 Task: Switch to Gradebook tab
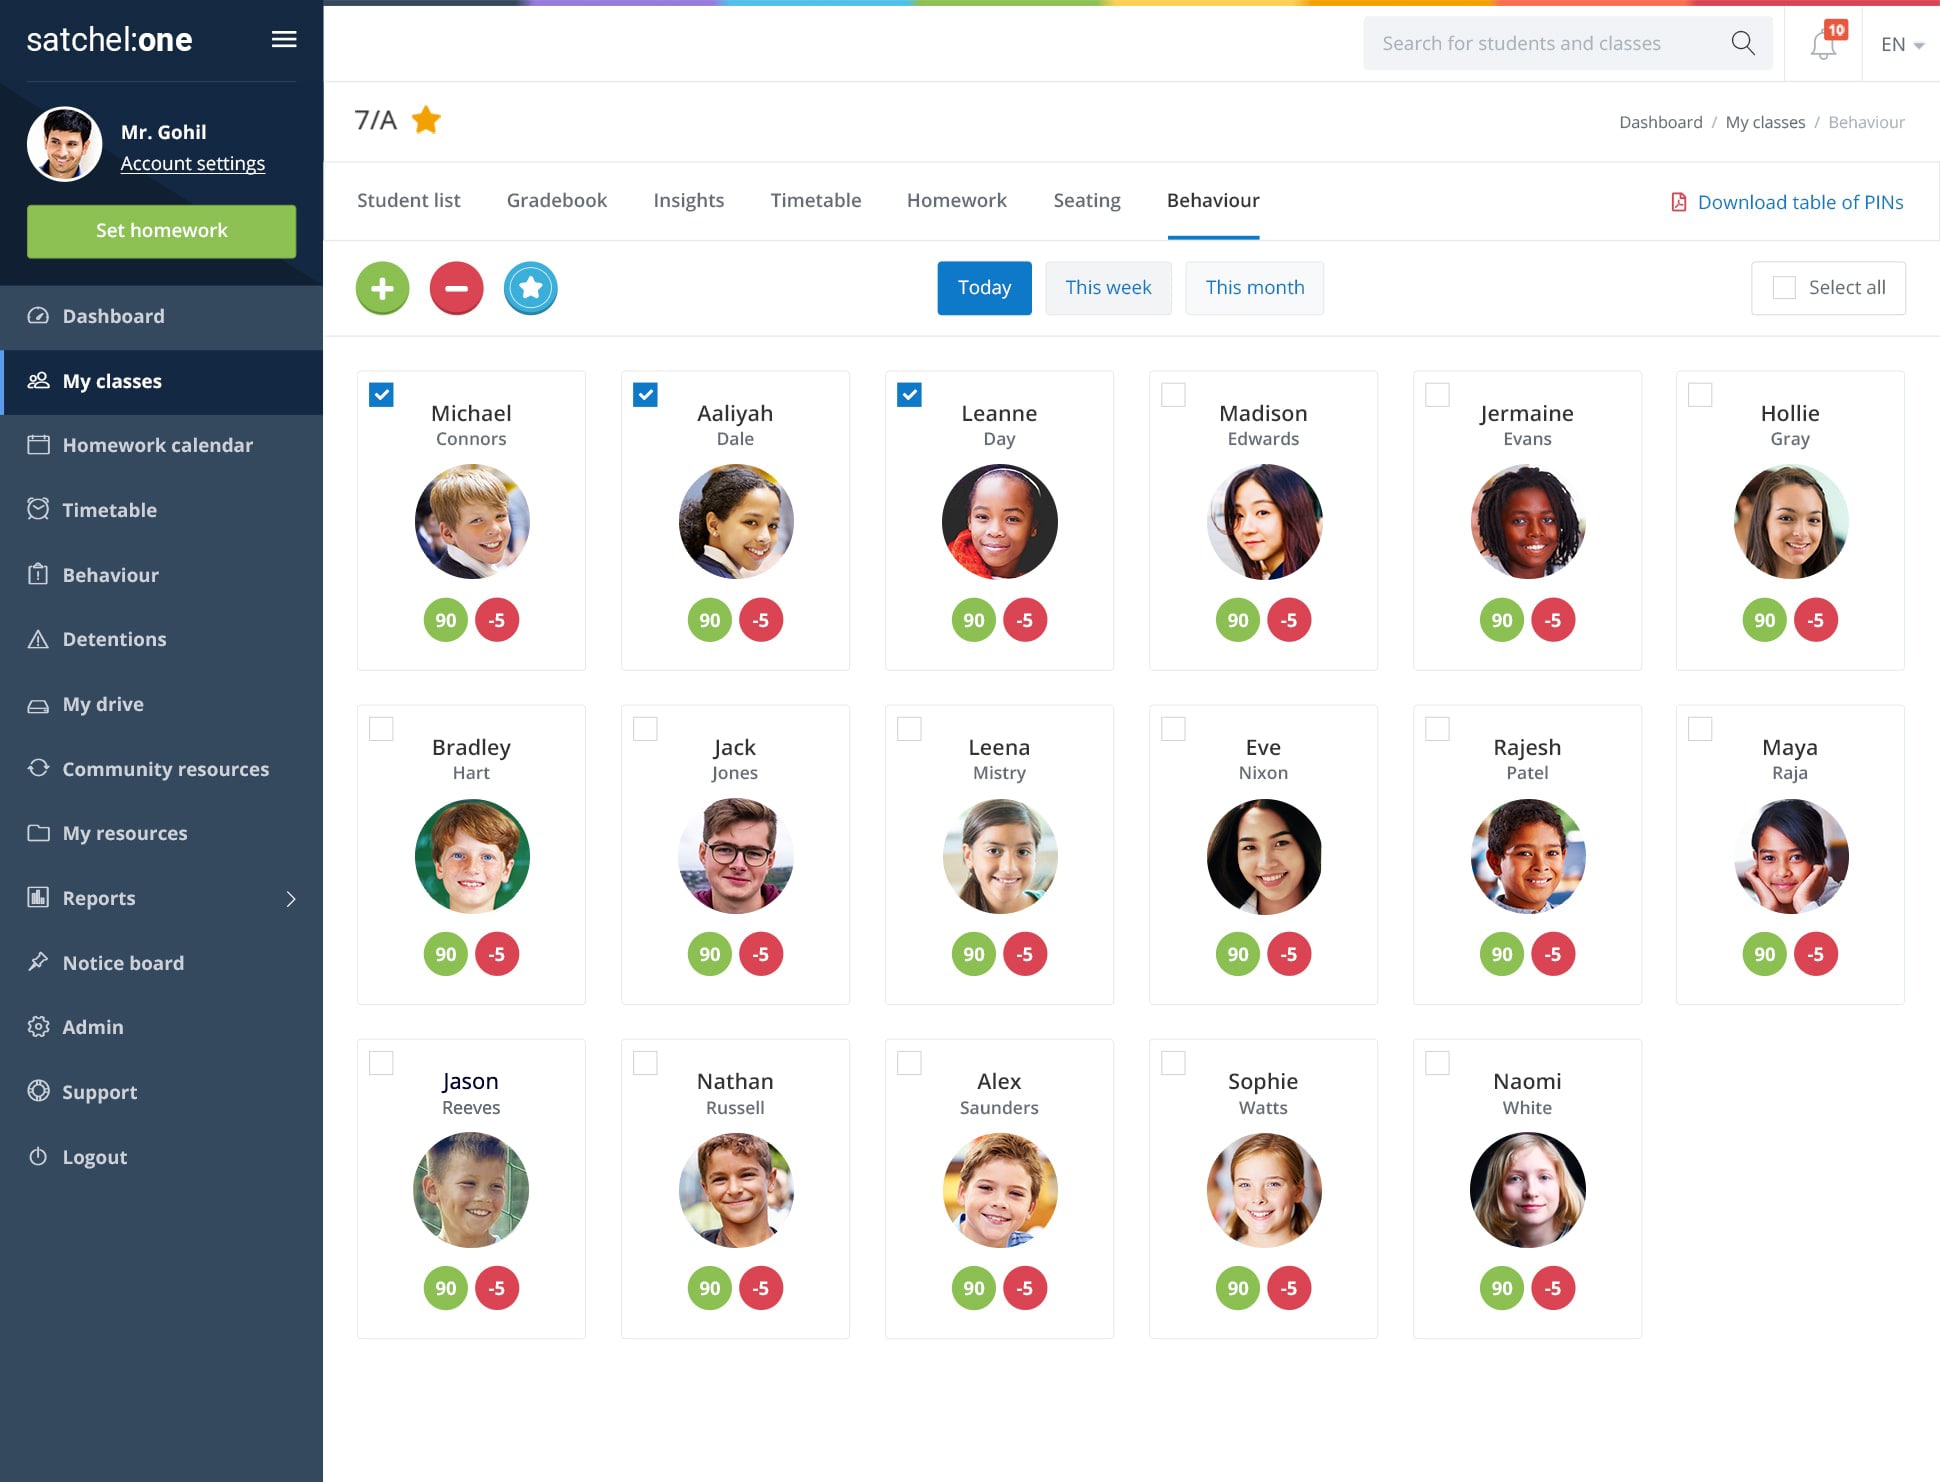pyautogui.click(x=556, y=199)
